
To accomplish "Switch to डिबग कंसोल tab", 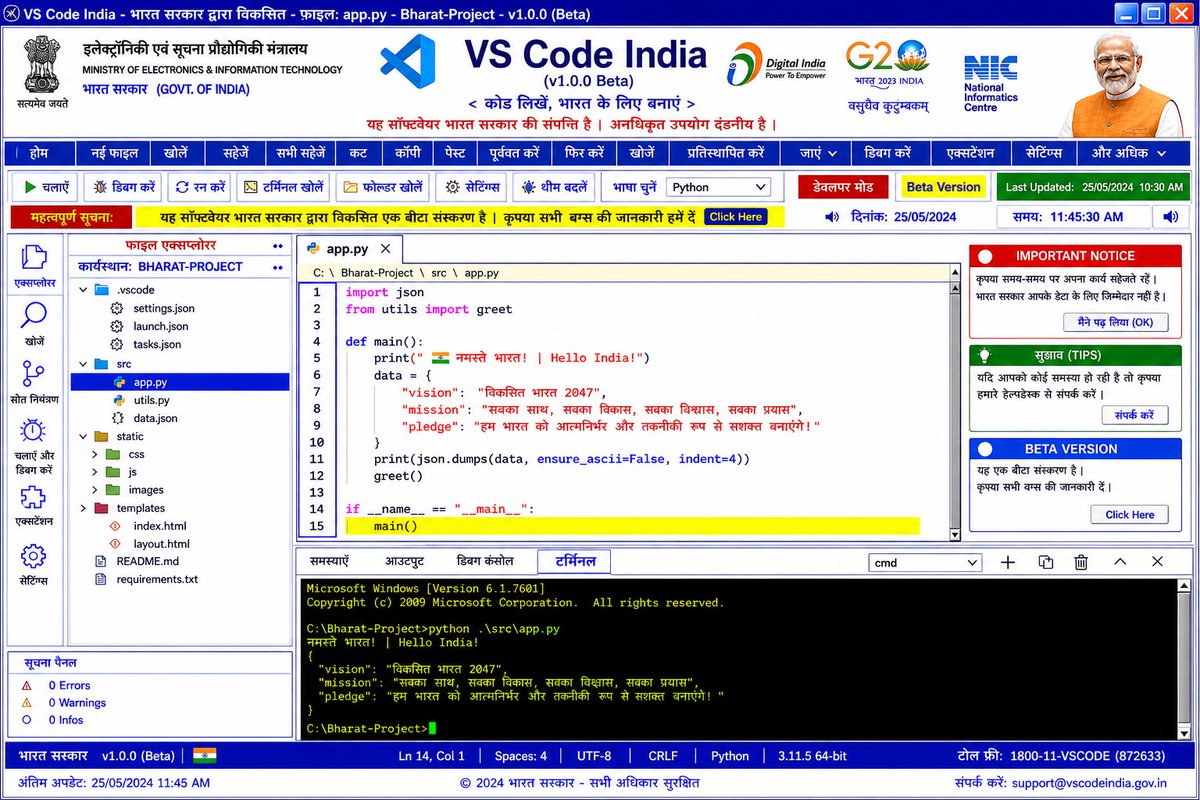I will pyautogui.click(x=485, y=562).
